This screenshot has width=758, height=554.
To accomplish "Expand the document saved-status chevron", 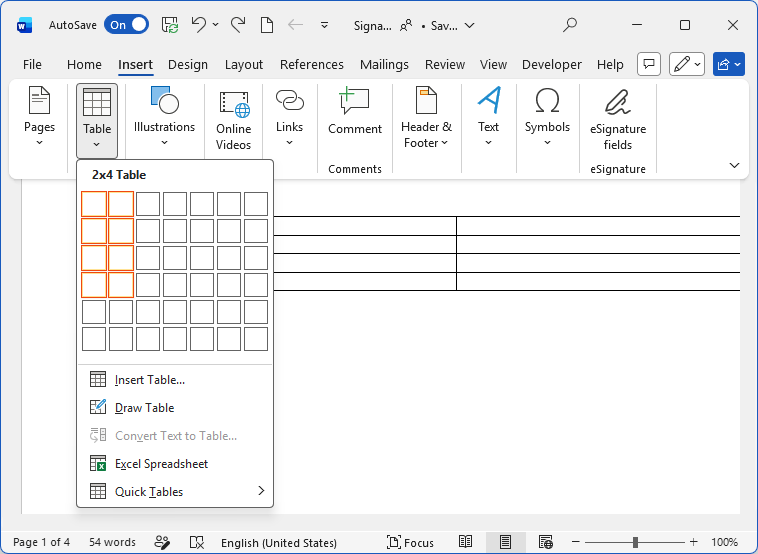I will (x=469, y=25).
